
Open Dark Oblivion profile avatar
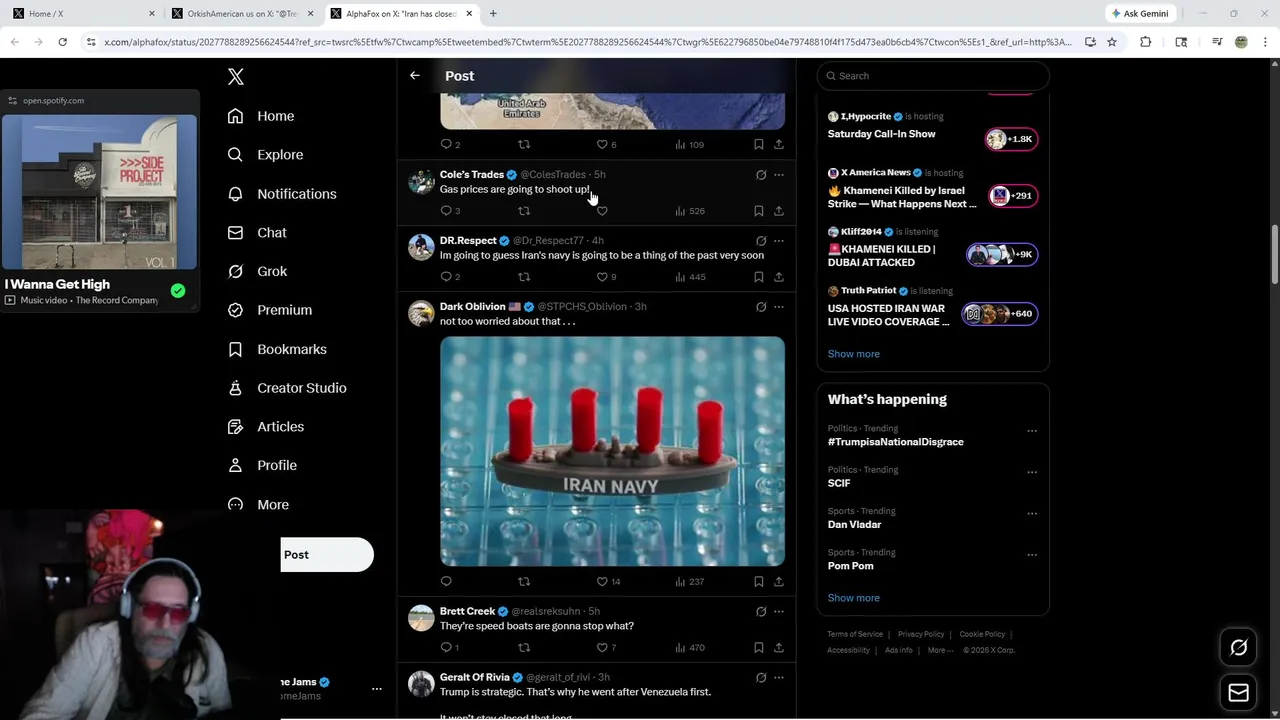[x=421, y=313]
